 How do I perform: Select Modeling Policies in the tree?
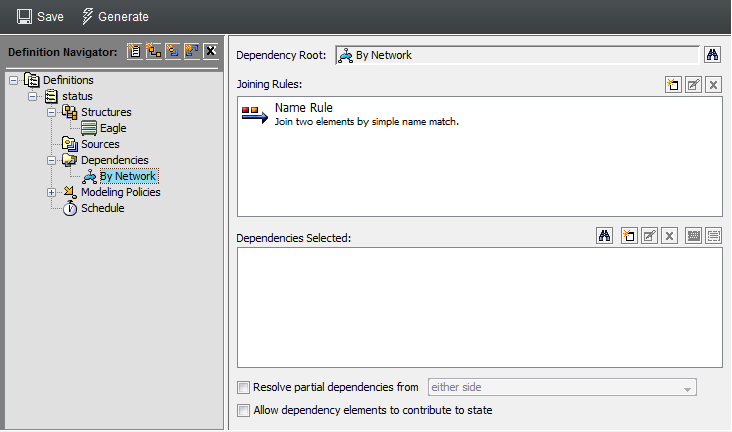(x=121, y=192)
